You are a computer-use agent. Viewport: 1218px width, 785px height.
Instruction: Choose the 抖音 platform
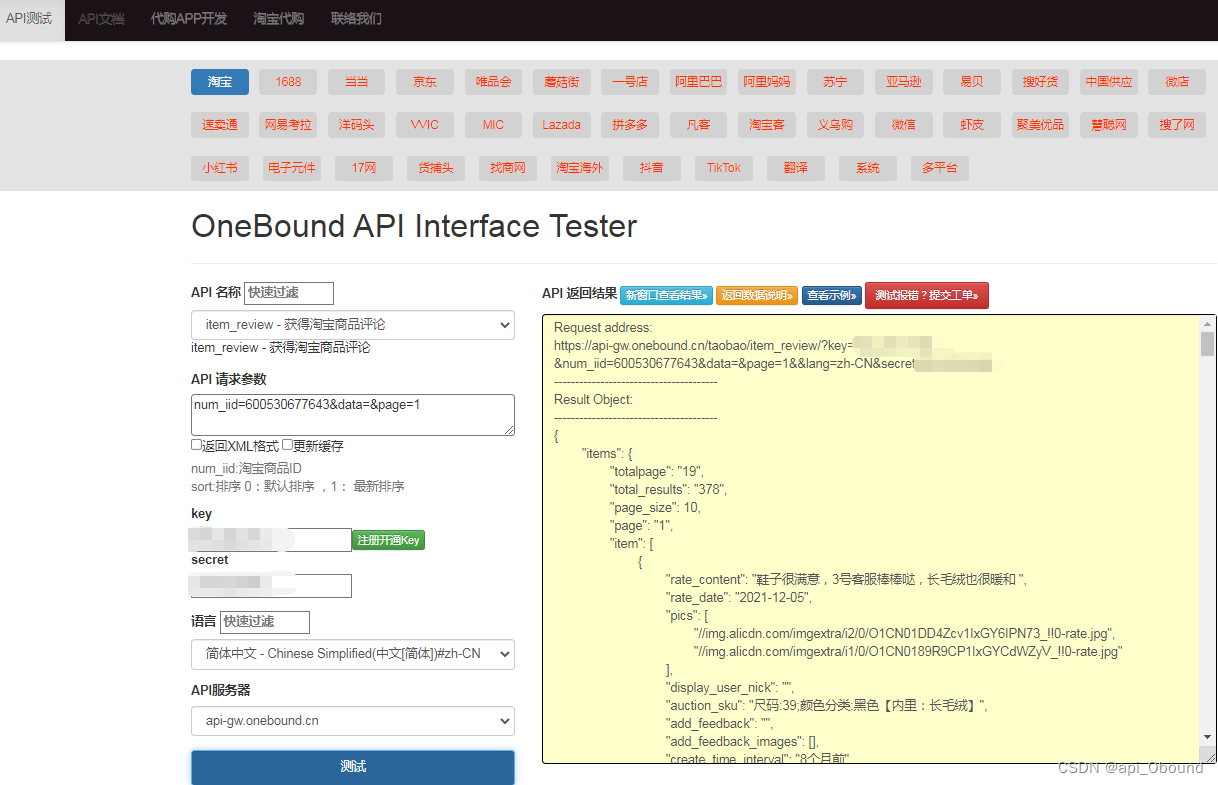click(652, 168)
